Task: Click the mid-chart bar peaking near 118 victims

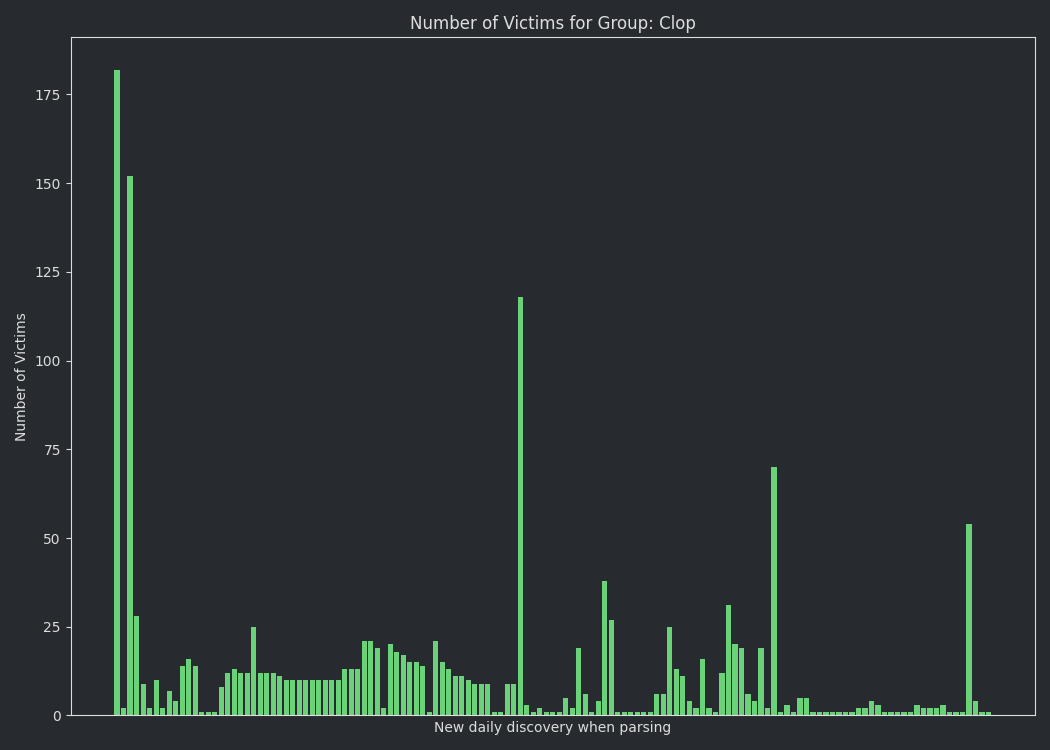Action: coord(520,506)
